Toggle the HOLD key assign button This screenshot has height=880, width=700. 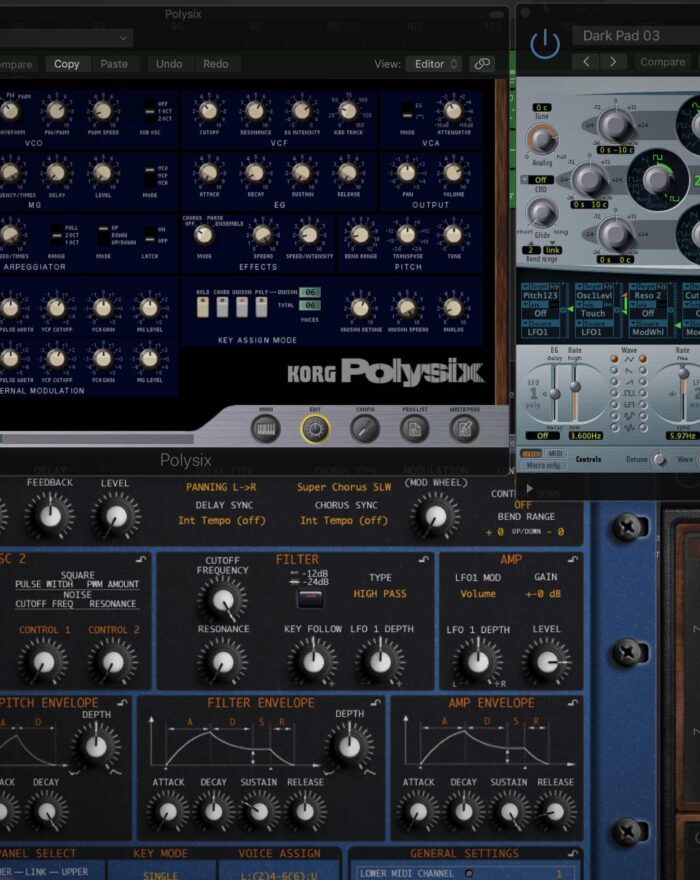pos(203,307)
